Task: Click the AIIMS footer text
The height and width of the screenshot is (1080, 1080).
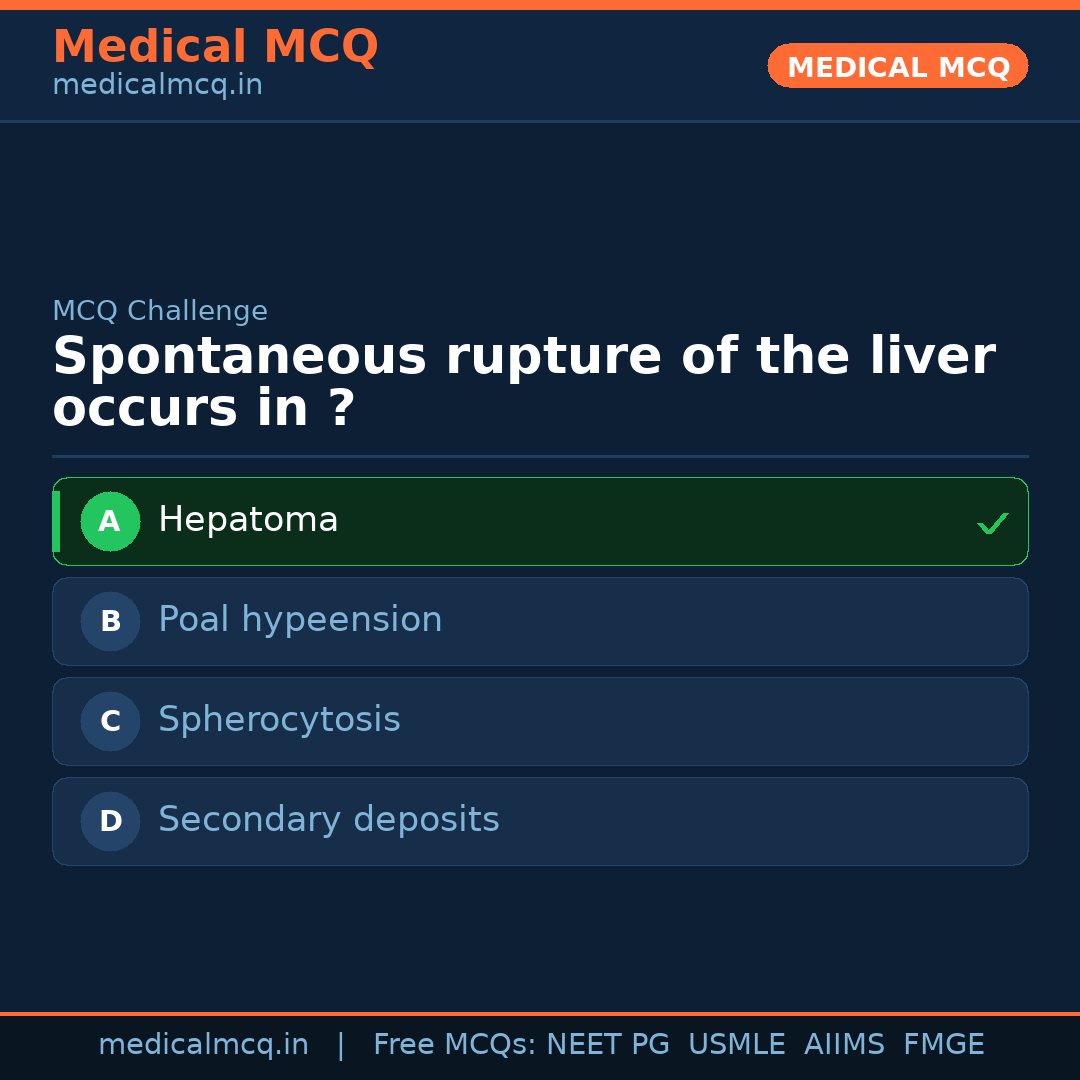Action: tap(844, 1045)
